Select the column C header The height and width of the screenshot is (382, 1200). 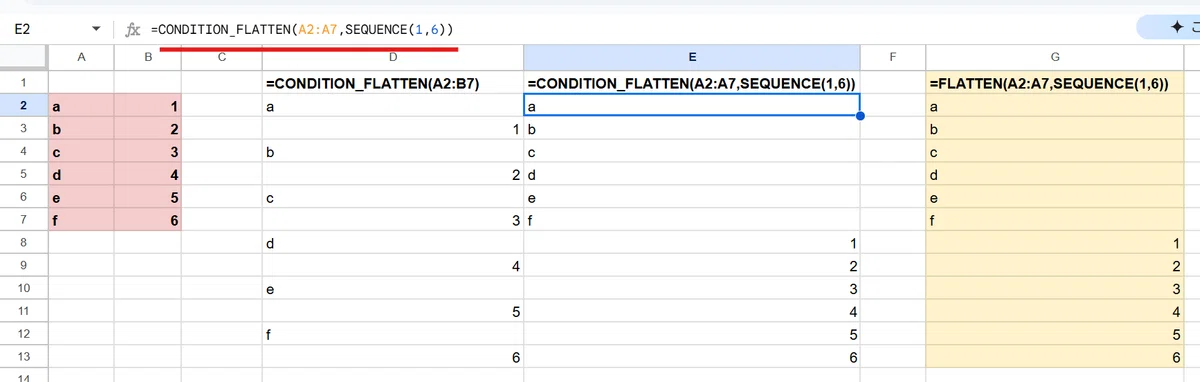click(221, 58)
